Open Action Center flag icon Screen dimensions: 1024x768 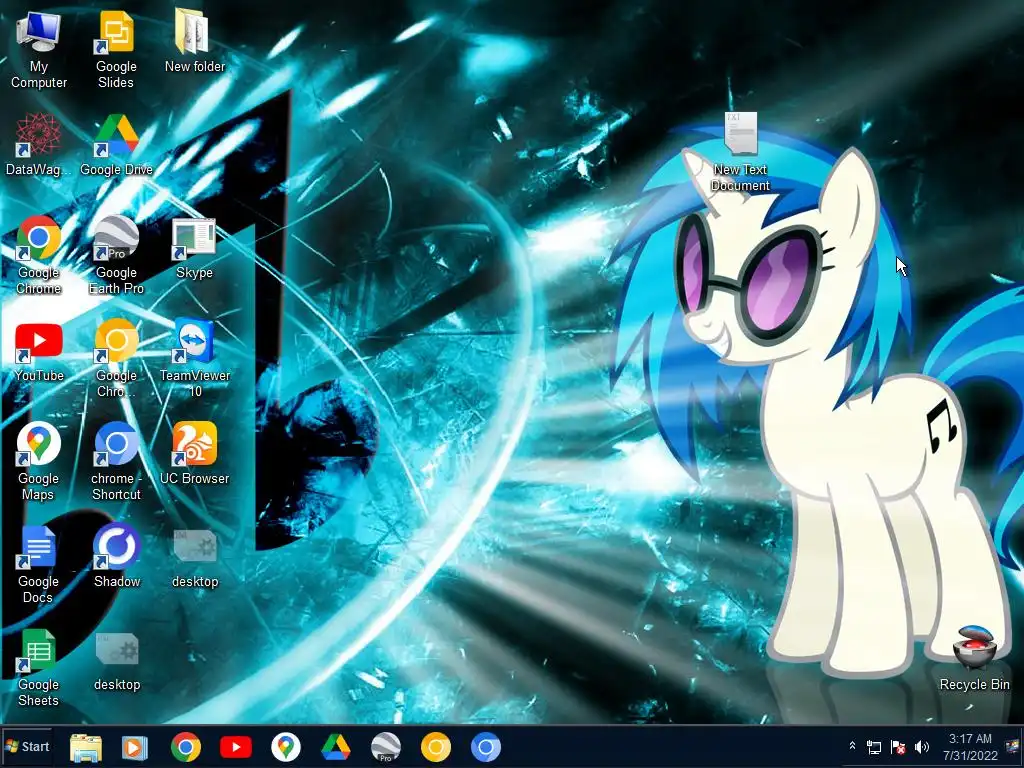coord(898,747)
